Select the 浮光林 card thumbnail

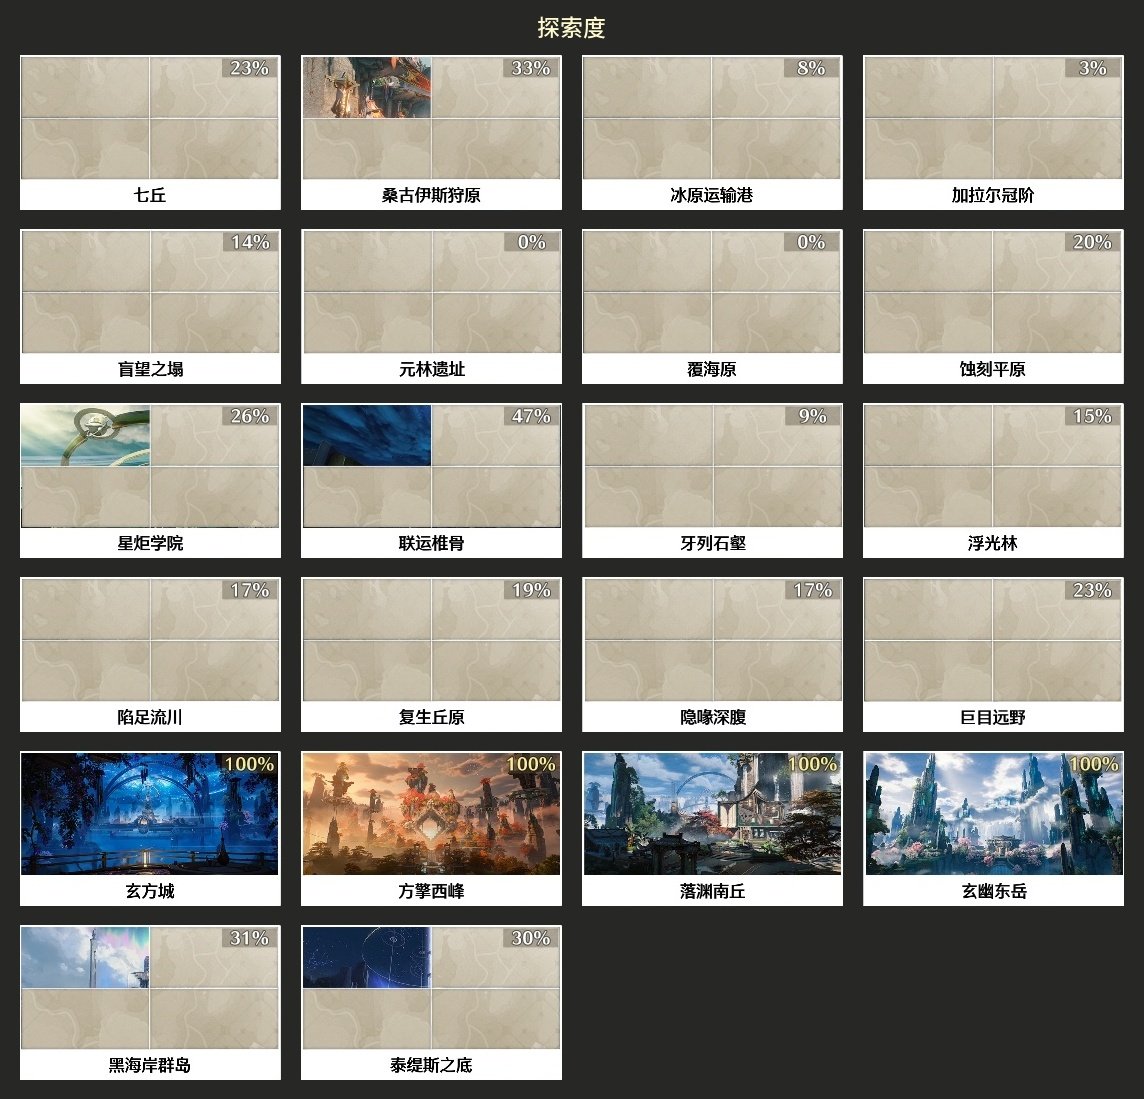pyautogui.click(x=993, y=466)
